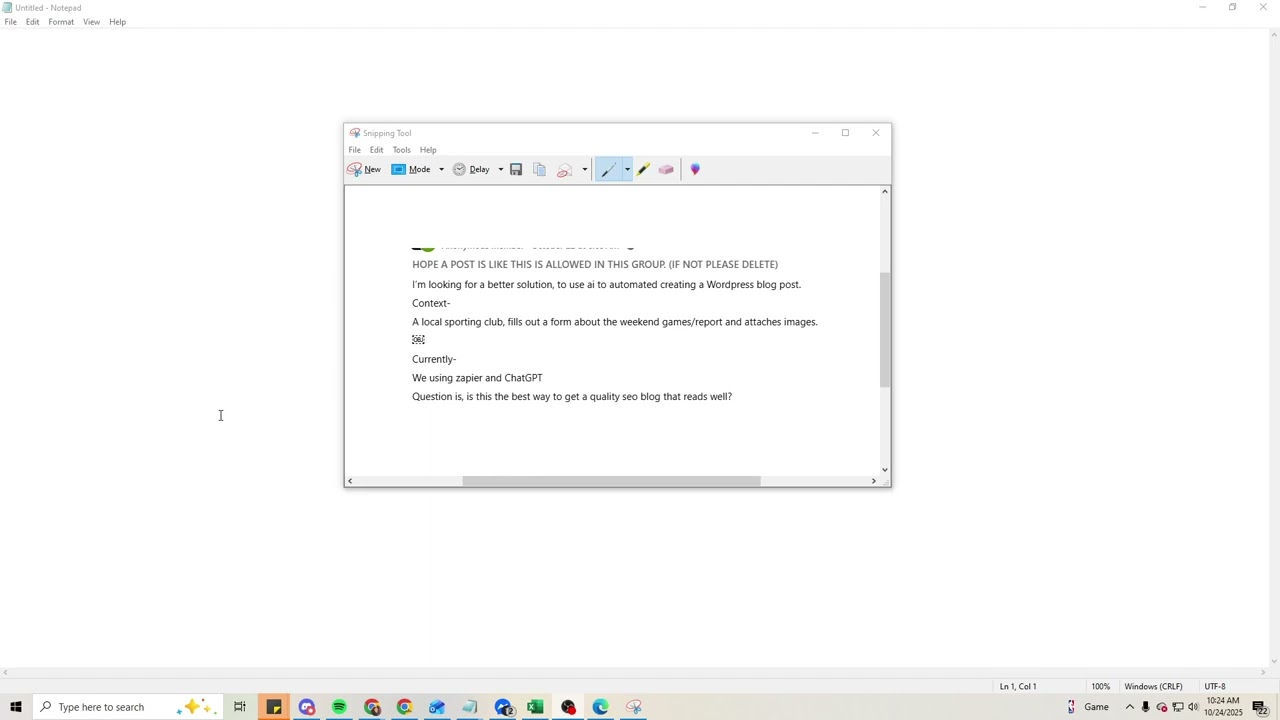Click the Windows Start button
The width and height of the screenshot is (1280, 720).
[16, 707]
